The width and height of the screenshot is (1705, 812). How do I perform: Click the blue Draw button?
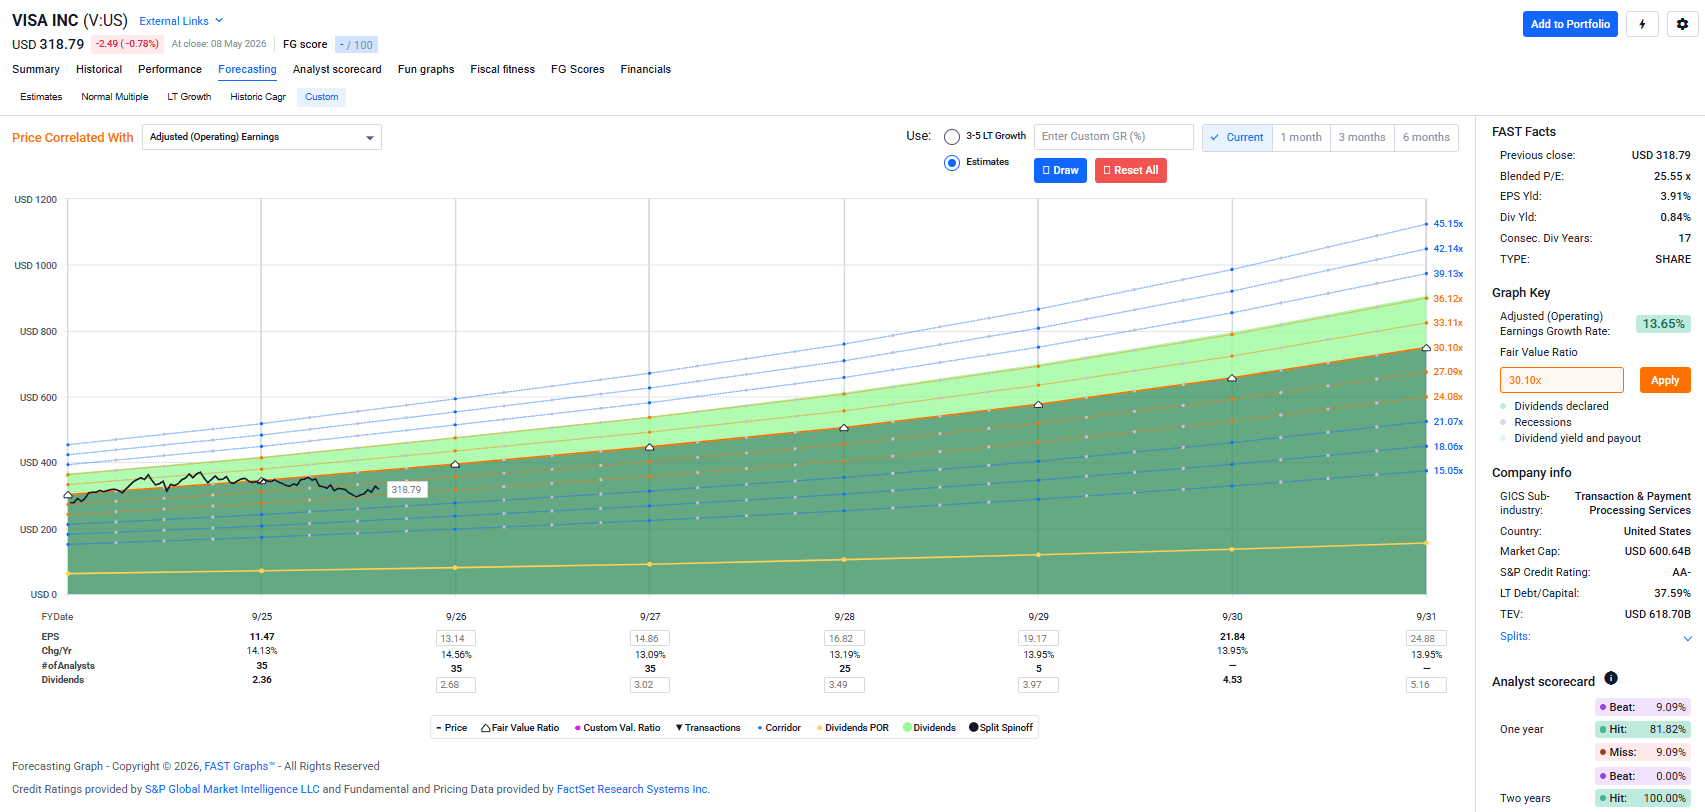[1060, 170]
